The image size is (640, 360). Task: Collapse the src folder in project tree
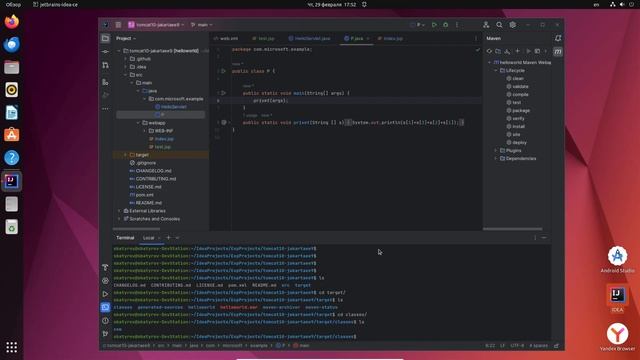[126, 75]
